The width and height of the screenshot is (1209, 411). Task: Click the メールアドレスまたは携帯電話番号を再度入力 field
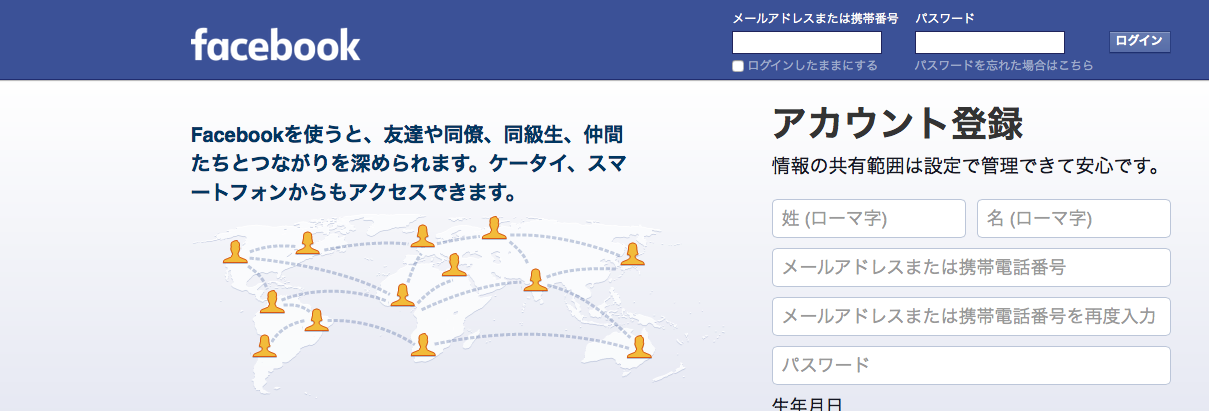pyautogui.click(x=970, y=316)
